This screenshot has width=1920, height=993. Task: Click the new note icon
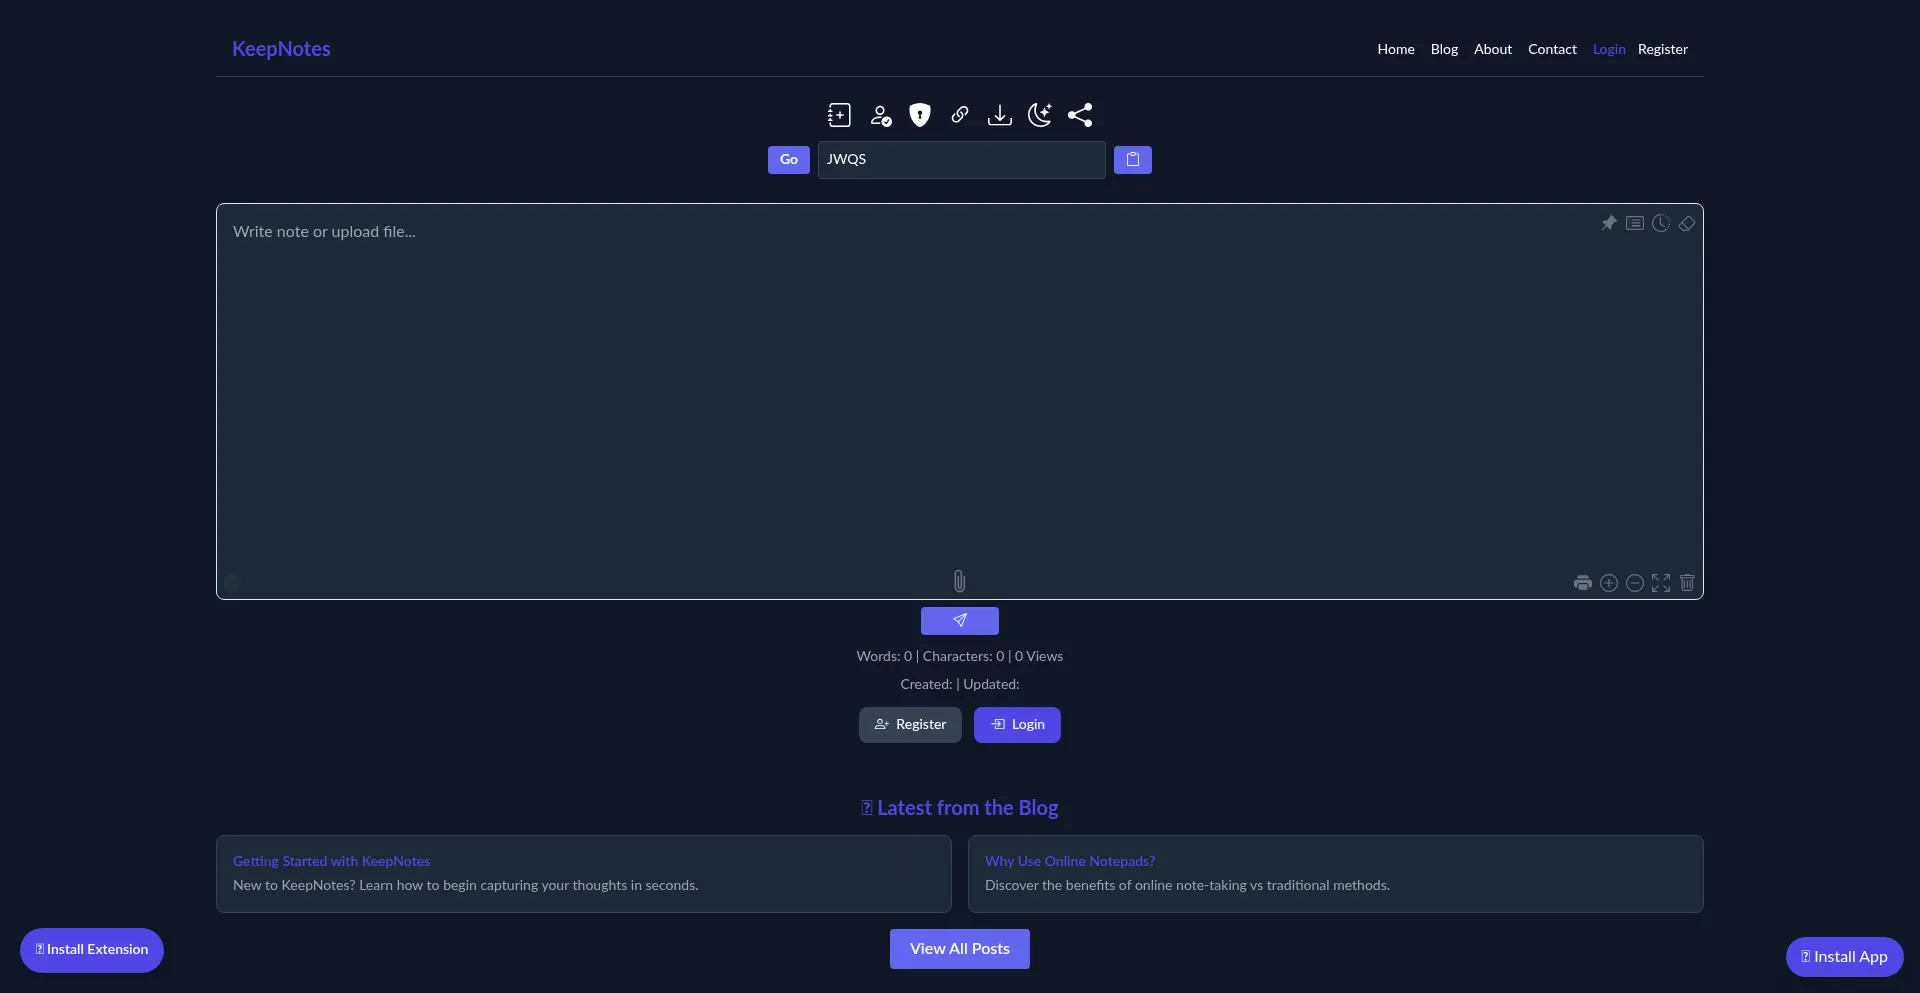(839, 115)
